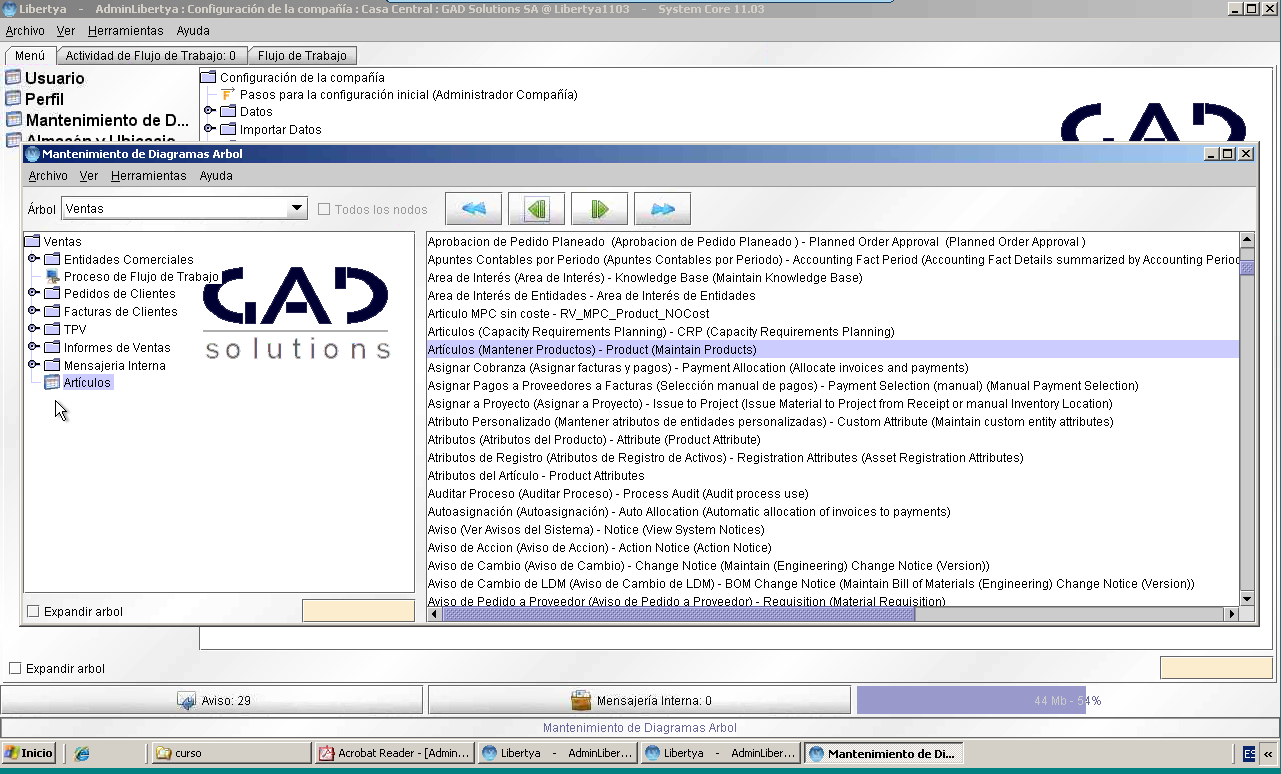The height and width of the screenshot is (774, 1281).
Task: Click the language indicator in system tray
Action: 1250,753
